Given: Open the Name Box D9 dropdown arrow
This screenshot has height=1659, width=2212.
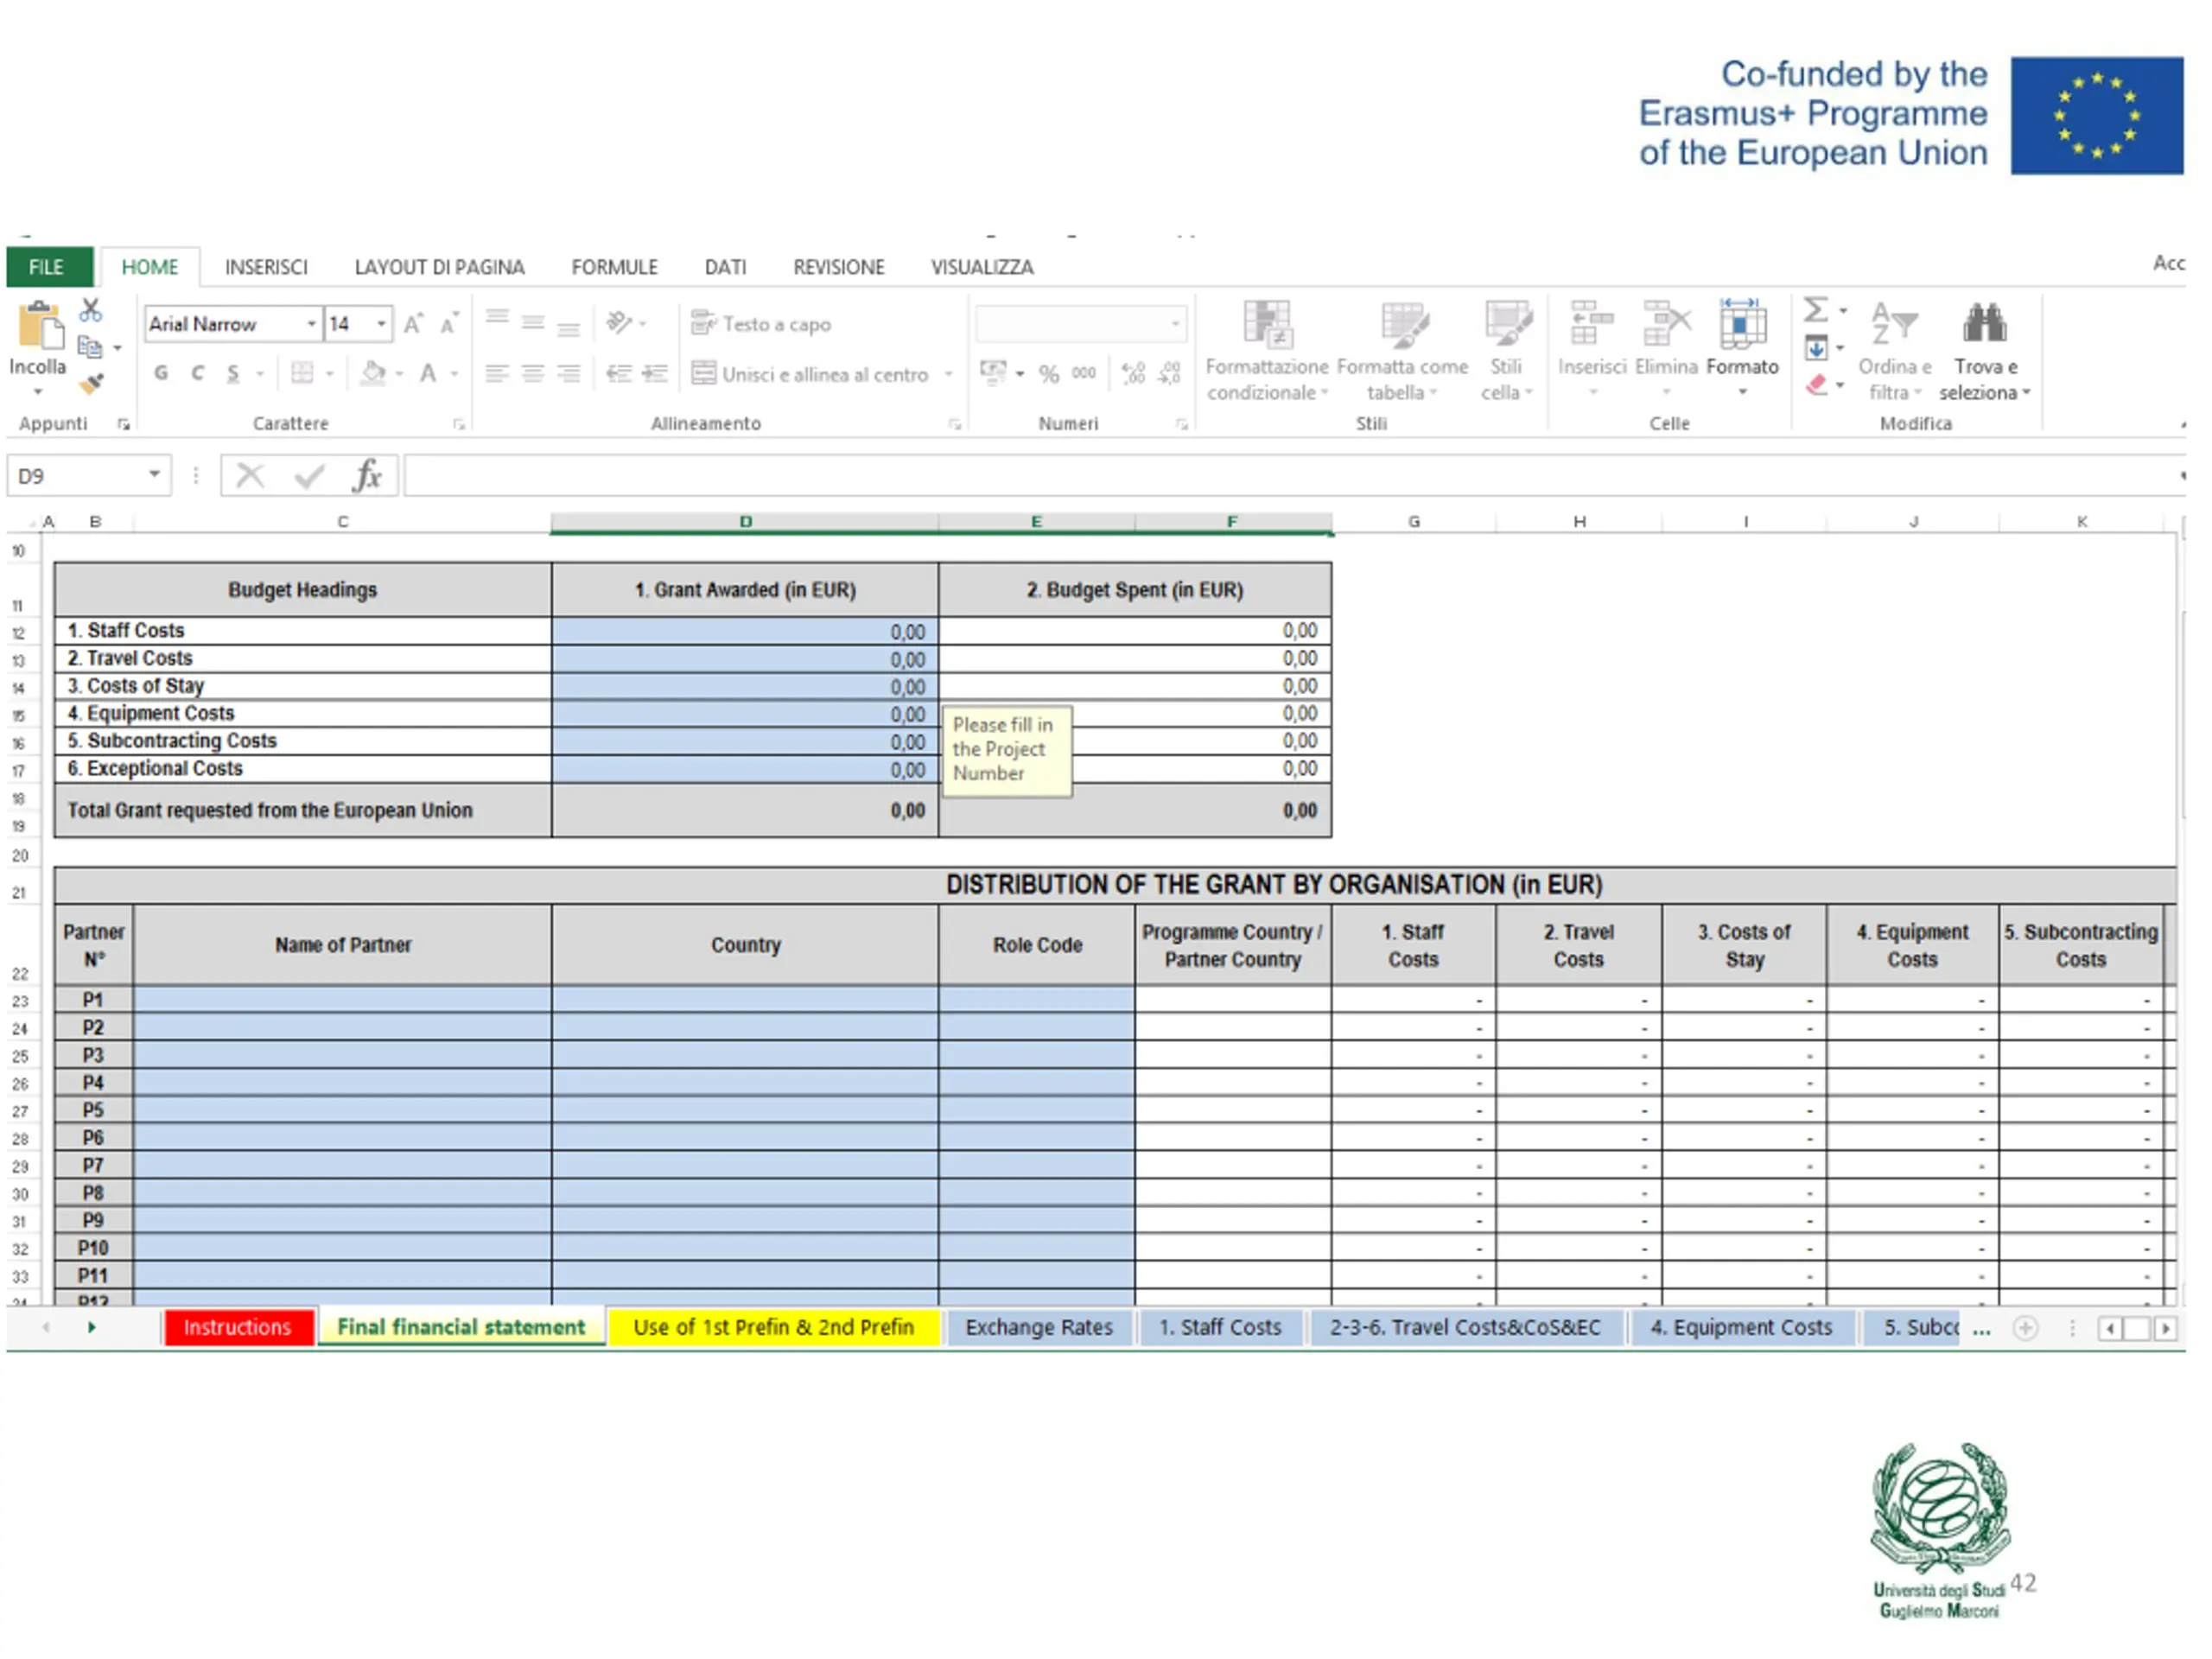Looking at the screenshot, I should click(x=154, y=475).
